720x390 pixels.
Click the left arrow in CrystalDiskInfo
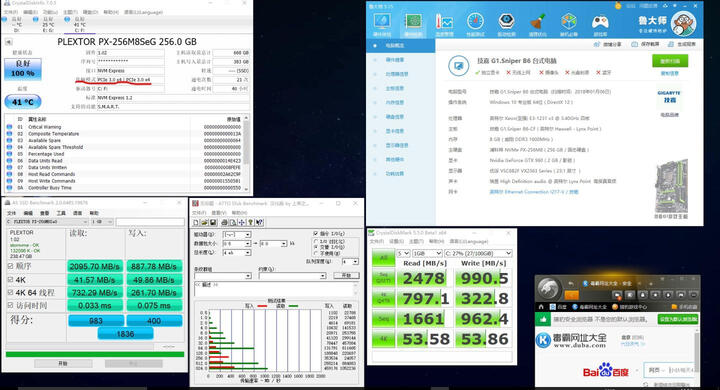[x=8, y=42]
